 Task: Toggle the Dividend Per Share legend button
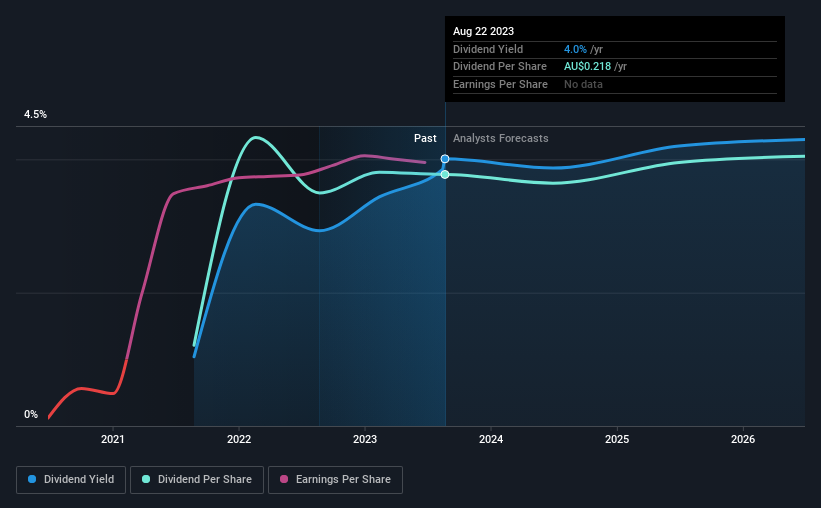click(x=197, y=480)
